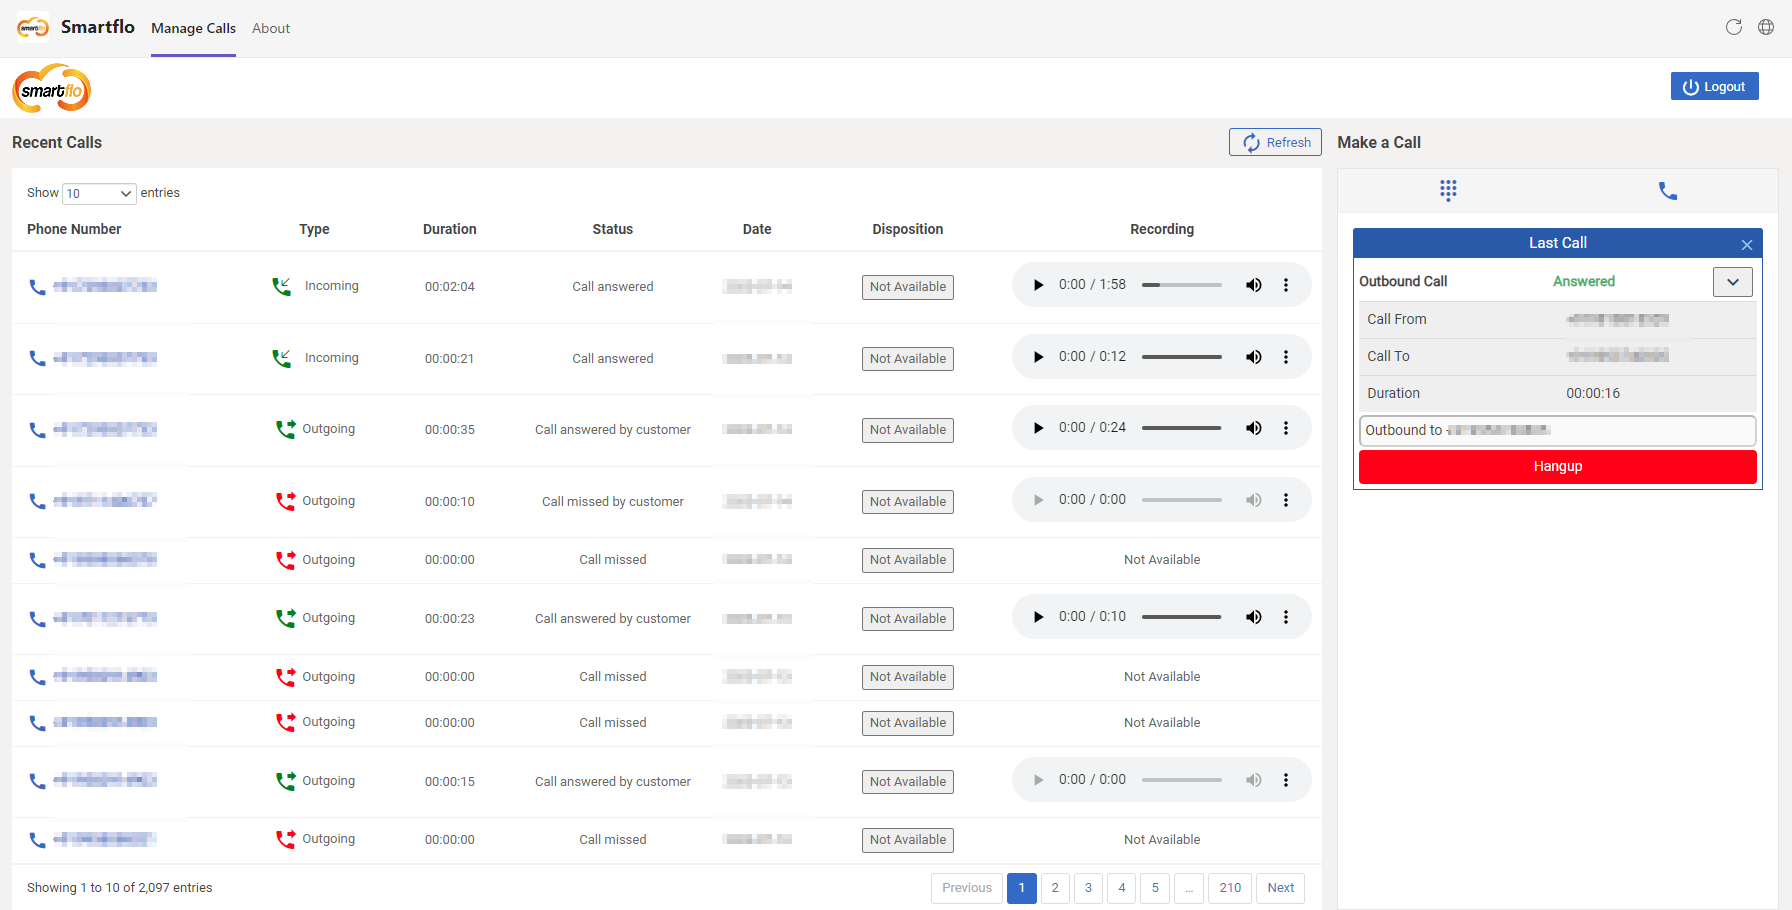
Task: Click the Outbound to input field
Action: coord(1558,430)
